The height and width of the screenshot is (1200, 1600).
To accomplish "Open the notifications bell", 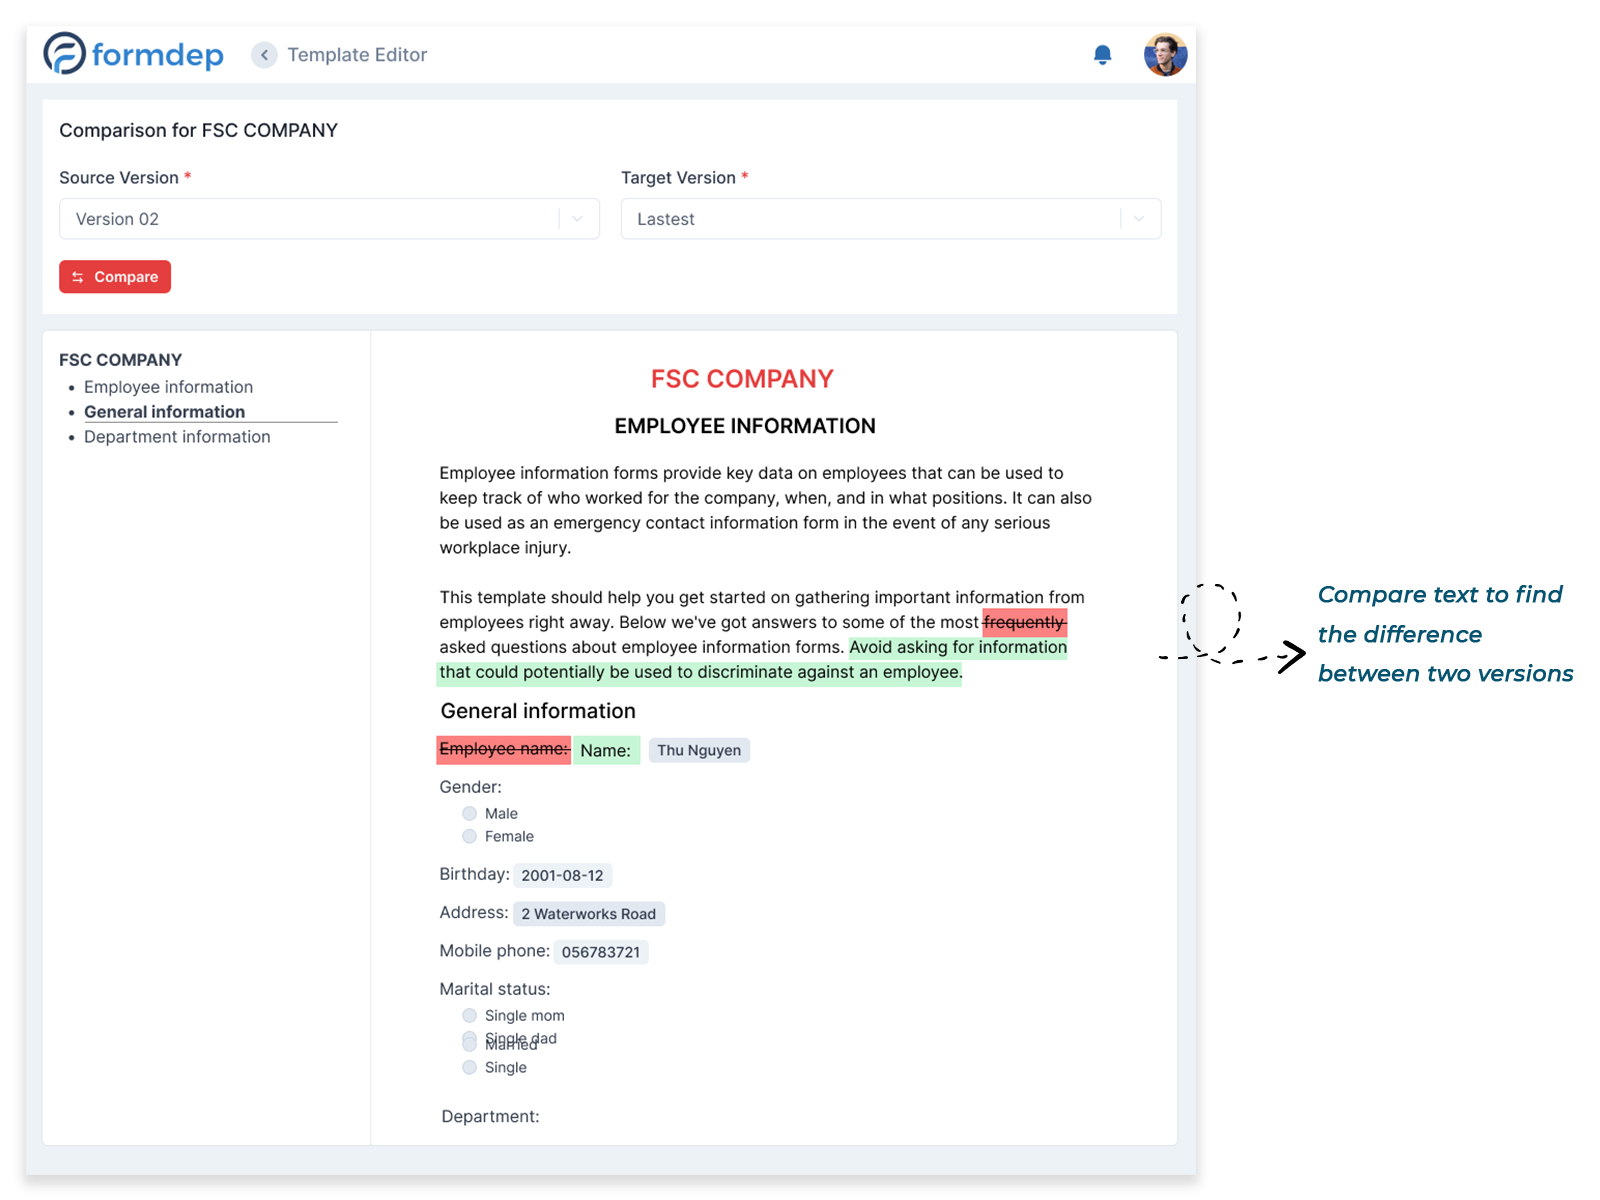I will coord(1102,55).
